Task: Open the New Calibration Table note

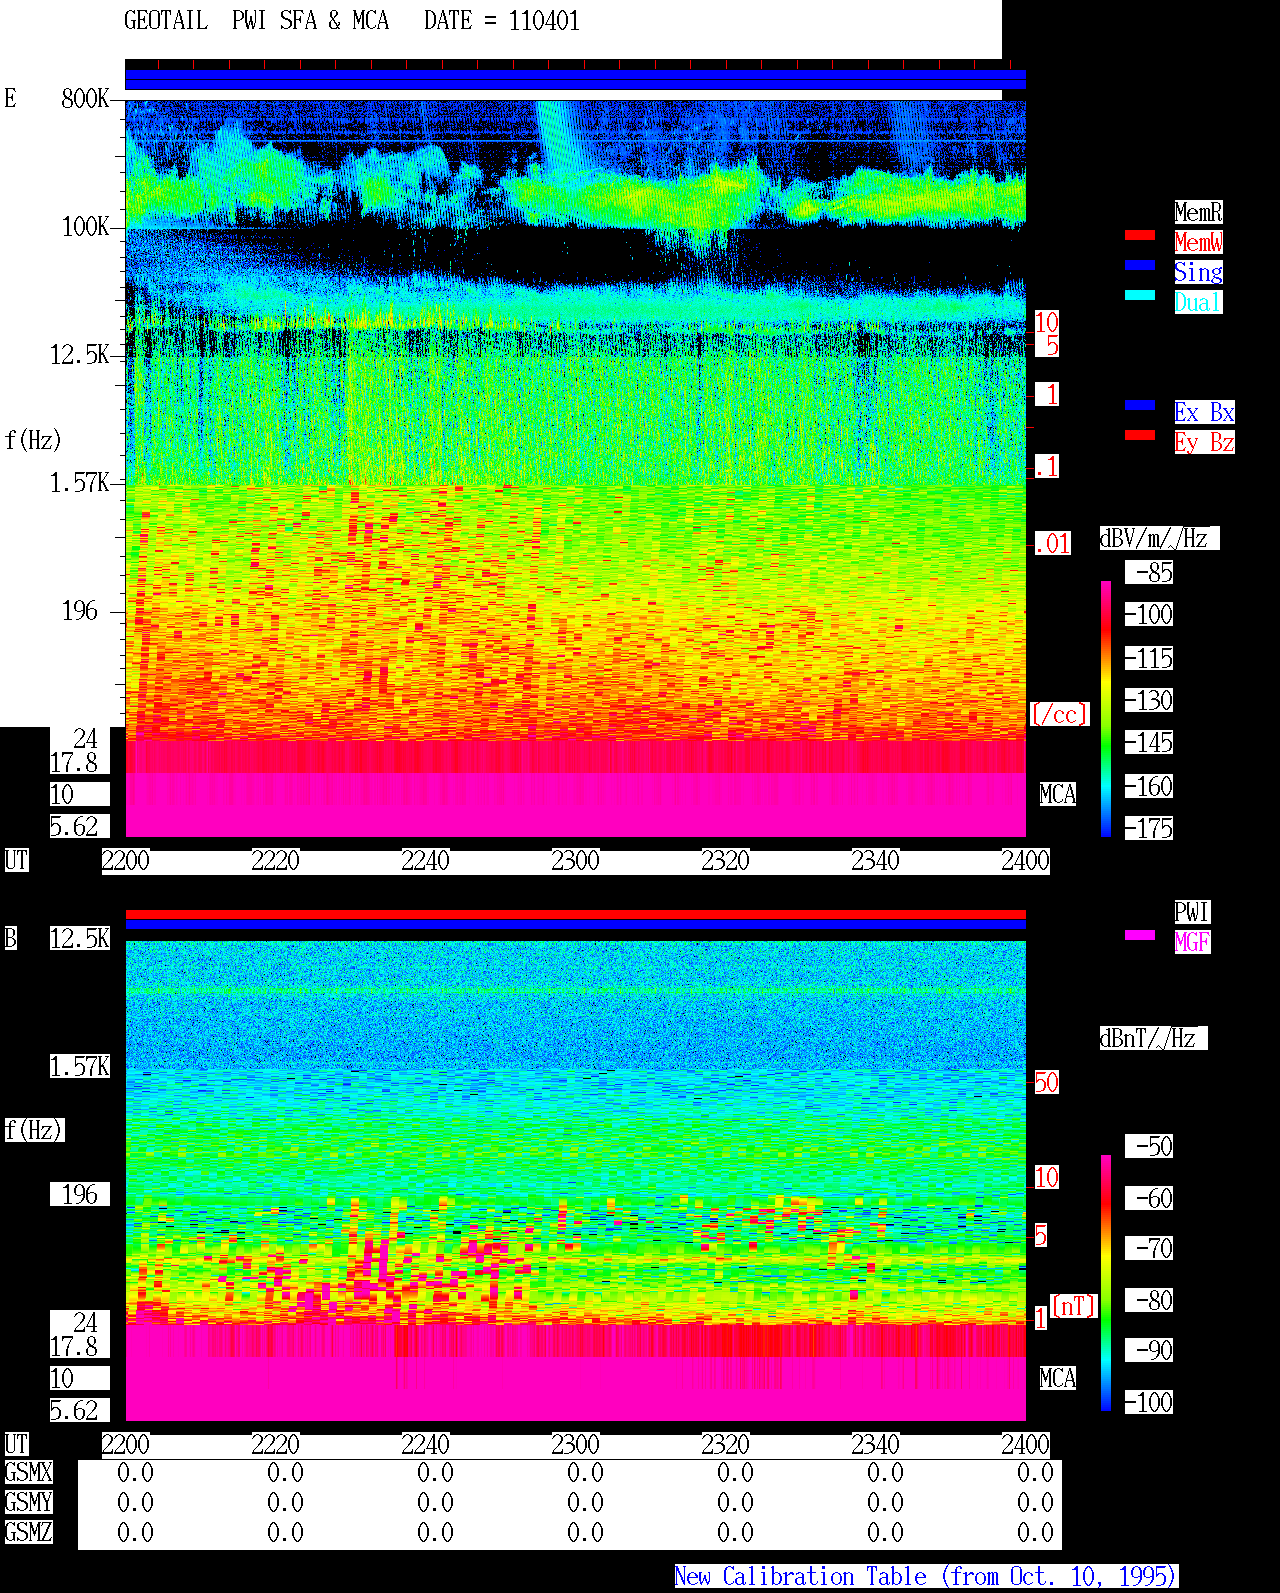Action: [926, 1576]
